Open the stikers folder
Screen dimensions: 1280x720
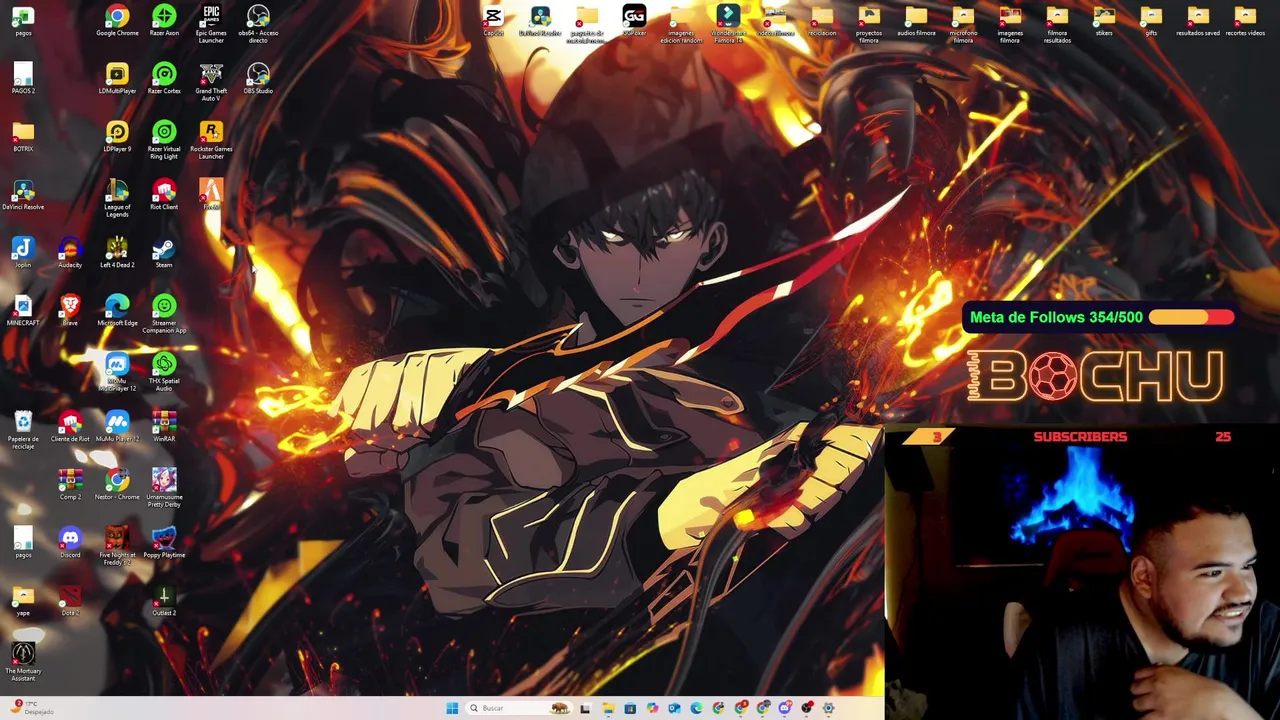click(x=1104, y=21)
